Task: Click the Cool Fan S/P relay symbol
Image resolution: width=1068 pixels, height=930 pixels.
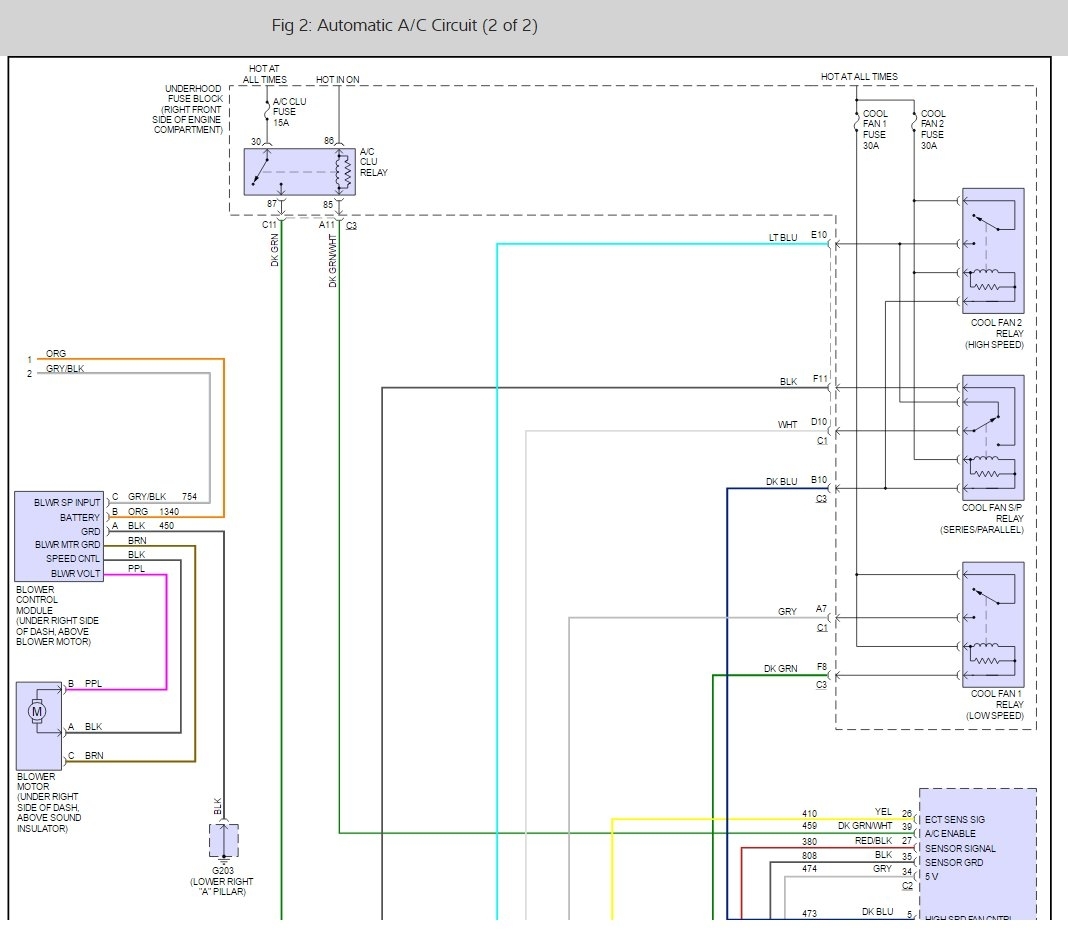Action: pos(992,437)
